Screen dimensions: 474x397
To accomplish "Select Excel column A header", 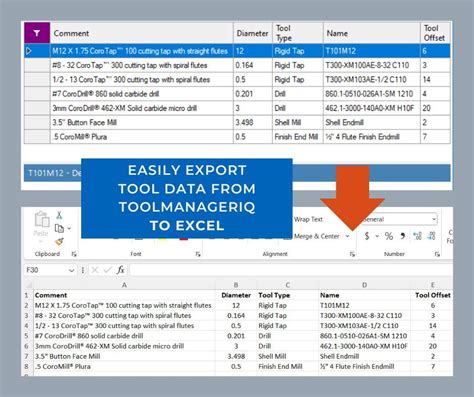I will click(124, 285).
